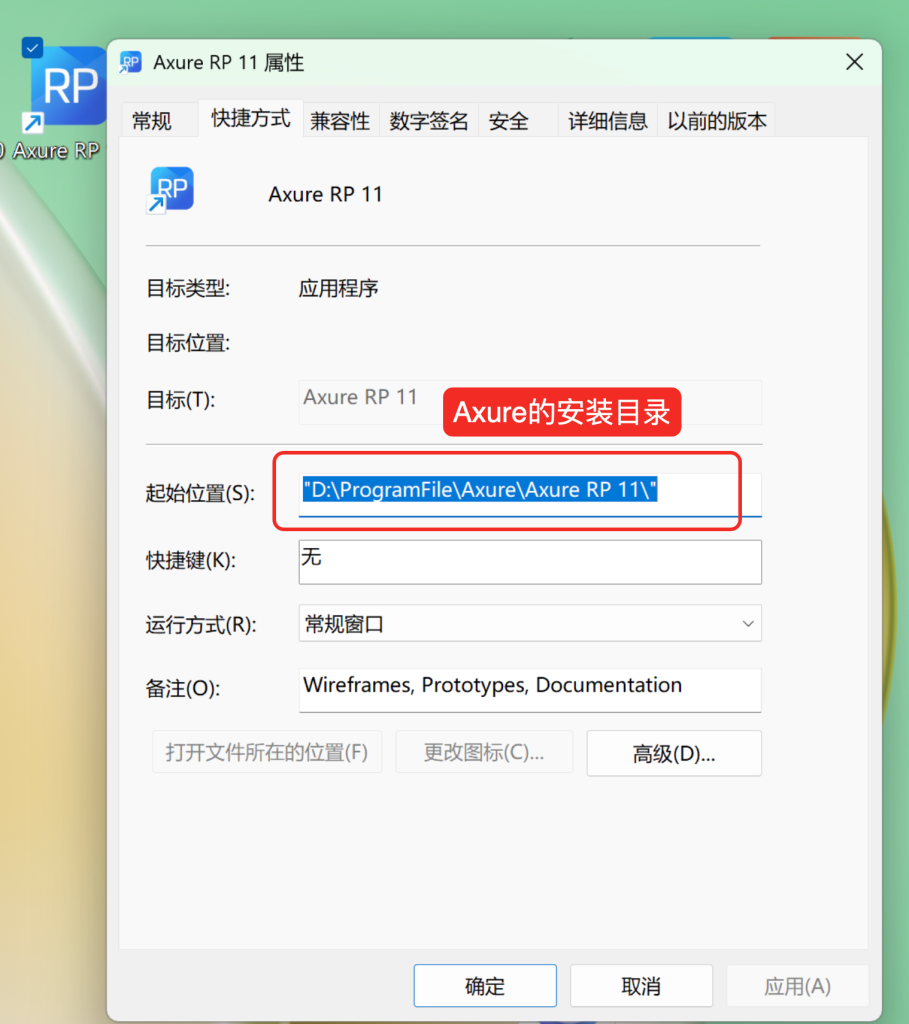This screenshot has height=1024, width=909.
Task: Click the 备注 comment text field
Action: point(530,689)
